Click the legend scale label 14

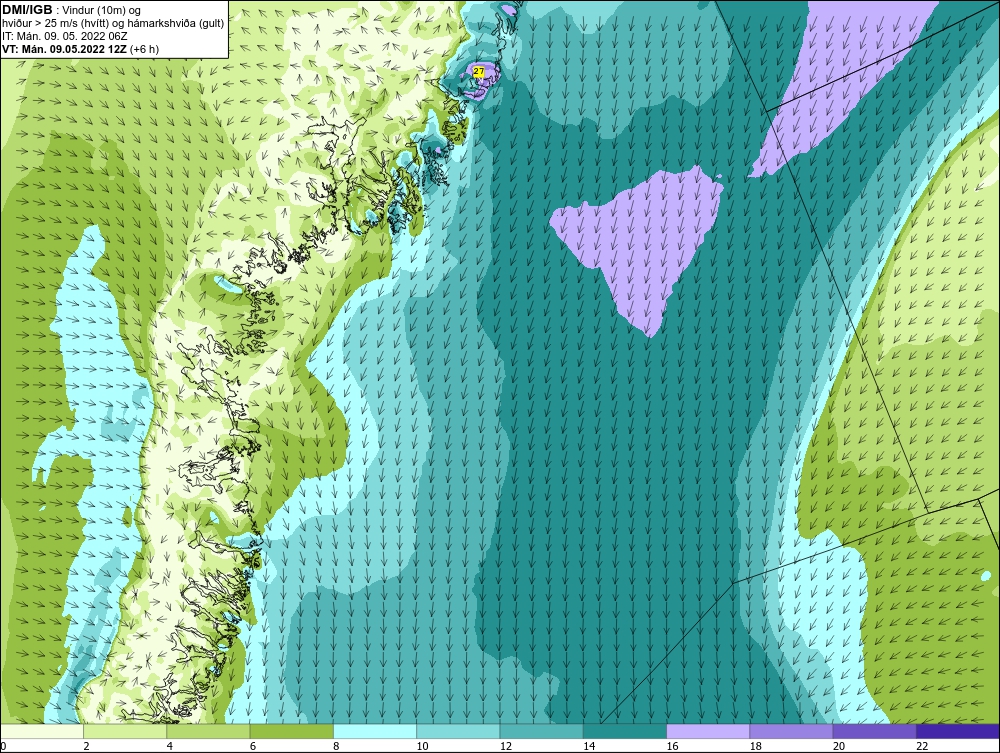(x=589, y=747)
